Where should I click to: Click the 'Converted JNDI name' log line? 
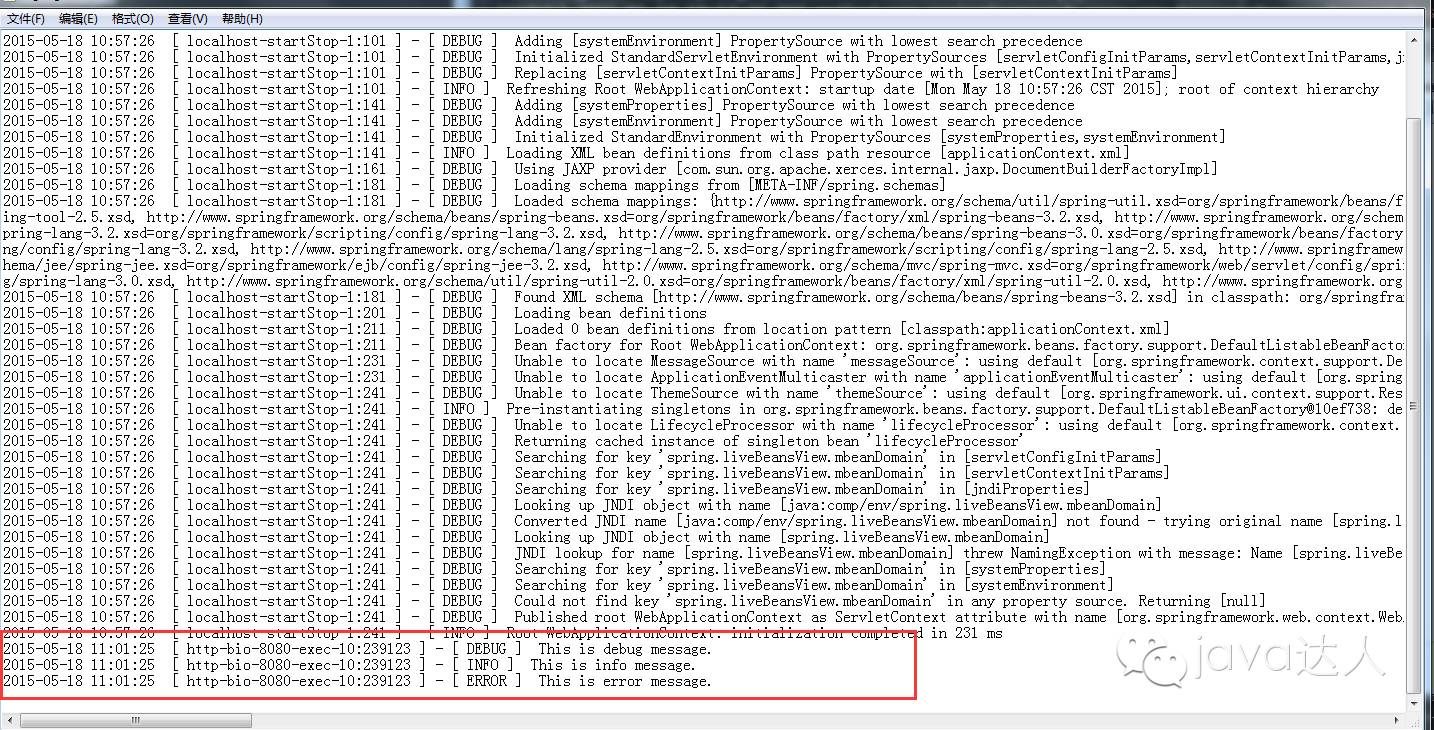703,521
